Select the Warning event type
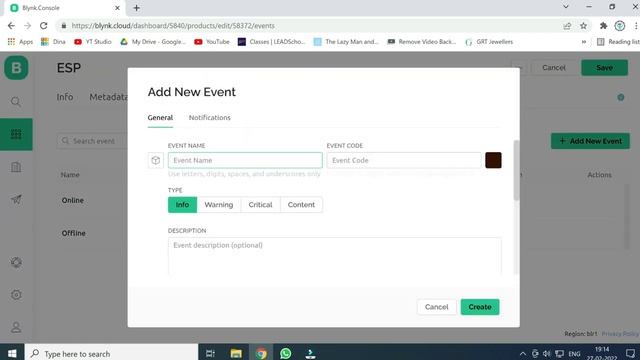 219,204
